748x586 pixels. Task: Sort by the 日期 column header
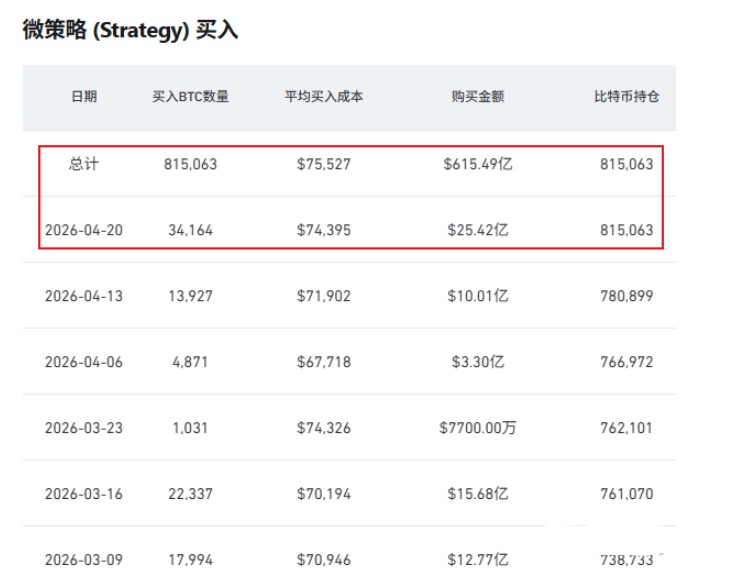[x=84, y=97]
